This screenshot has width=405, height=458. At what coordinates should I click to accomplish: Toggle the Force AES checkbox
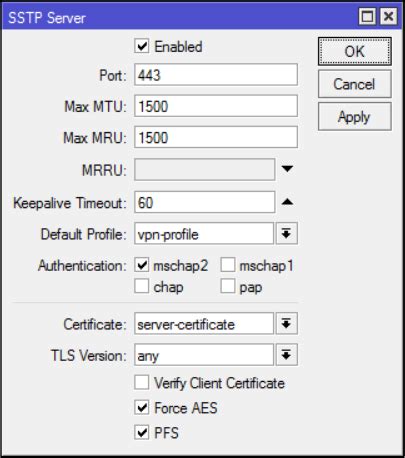pyautogui.click(x=142, y=407)
